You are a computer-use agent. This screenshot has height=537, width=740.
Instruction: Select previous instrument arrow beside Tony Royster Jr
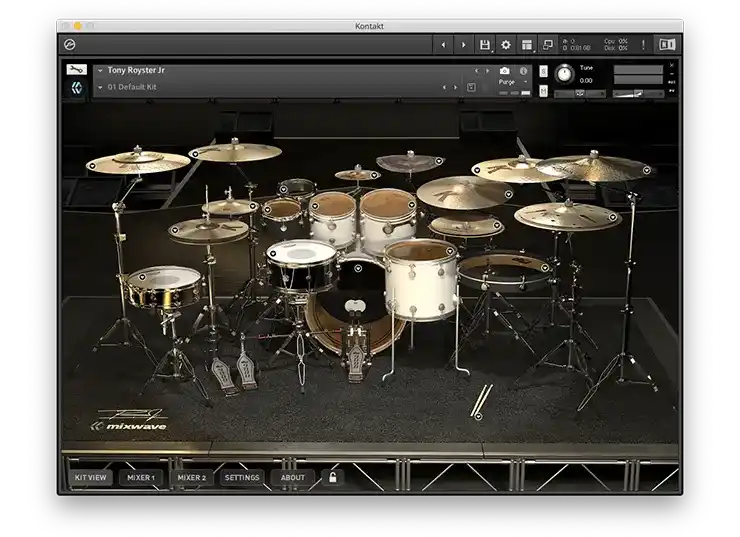coord(476,71)
